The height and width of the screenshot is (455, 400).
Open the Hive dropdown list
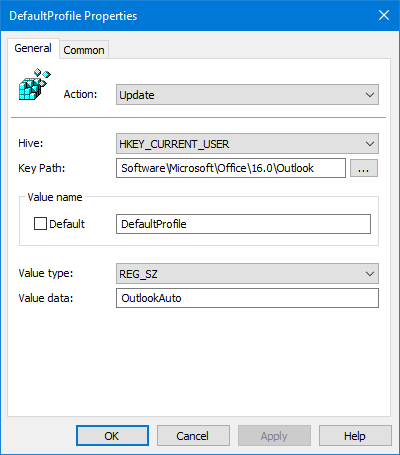coord(247,144)
